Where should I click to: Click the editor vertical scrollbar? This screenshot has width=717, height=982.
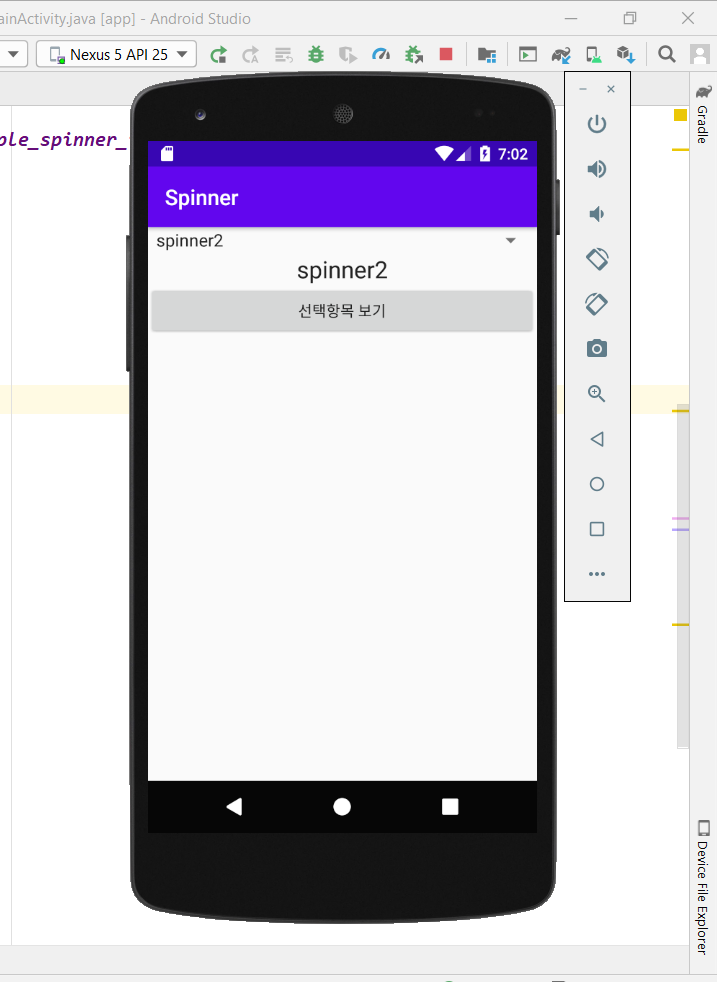(683, 576)
